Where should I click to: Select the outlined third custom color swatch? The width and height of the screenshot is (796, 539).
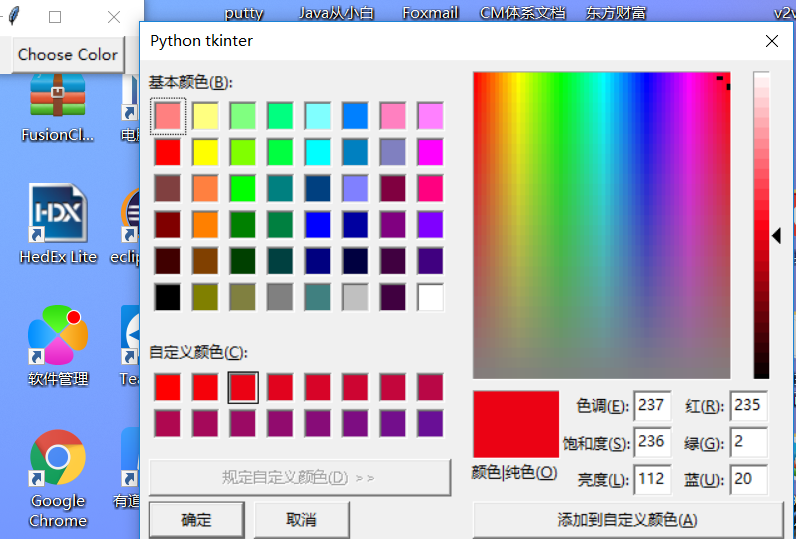243,388
